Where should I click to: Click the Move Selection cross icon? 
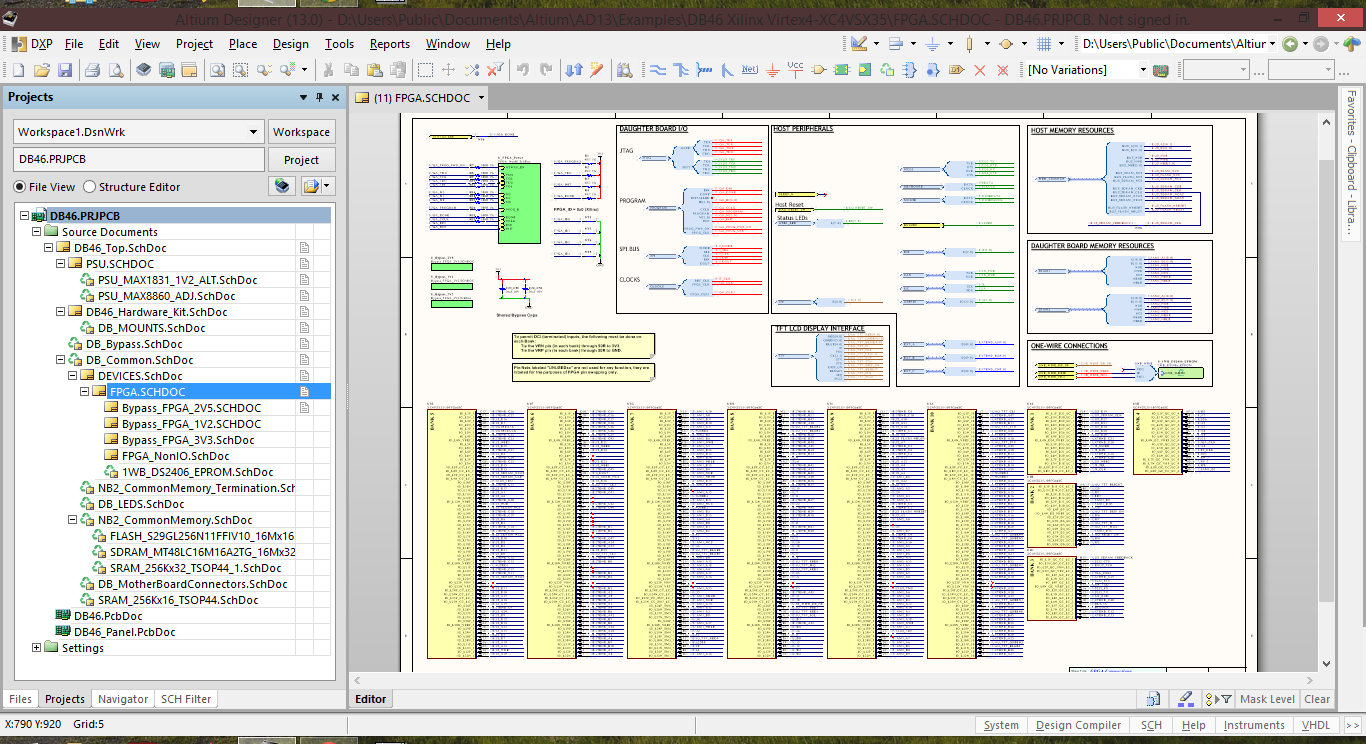coord(448,70)
